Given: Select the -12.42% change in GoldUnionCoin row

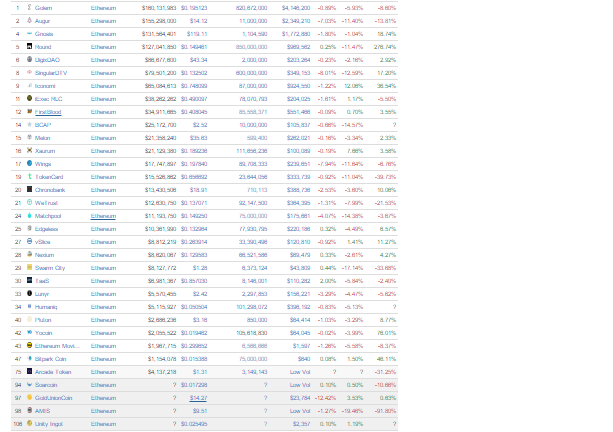Looking at the screenshot, I should 325,398.
